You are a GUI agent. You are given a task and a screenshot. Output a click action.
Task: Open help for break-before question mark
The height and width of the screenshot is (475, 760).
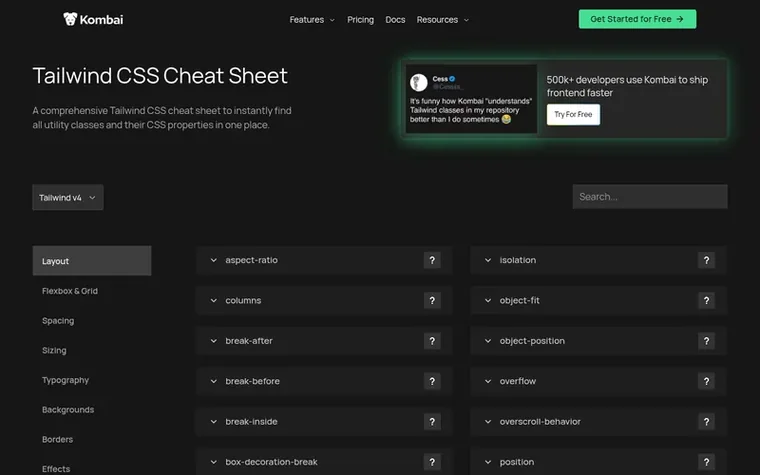click(x=432, y=381)
